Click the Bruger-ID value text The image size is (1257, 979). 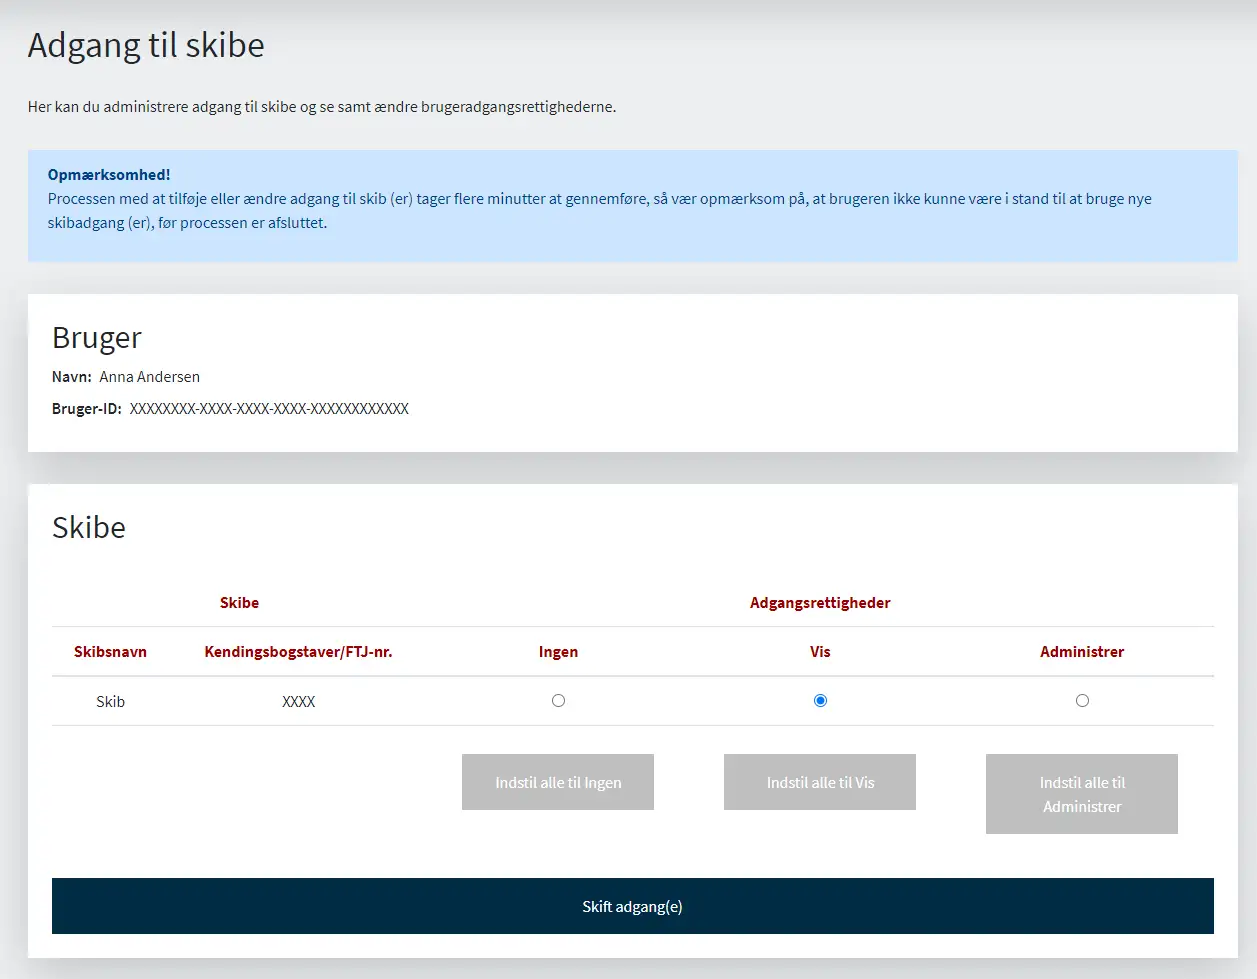coord(269,409)
